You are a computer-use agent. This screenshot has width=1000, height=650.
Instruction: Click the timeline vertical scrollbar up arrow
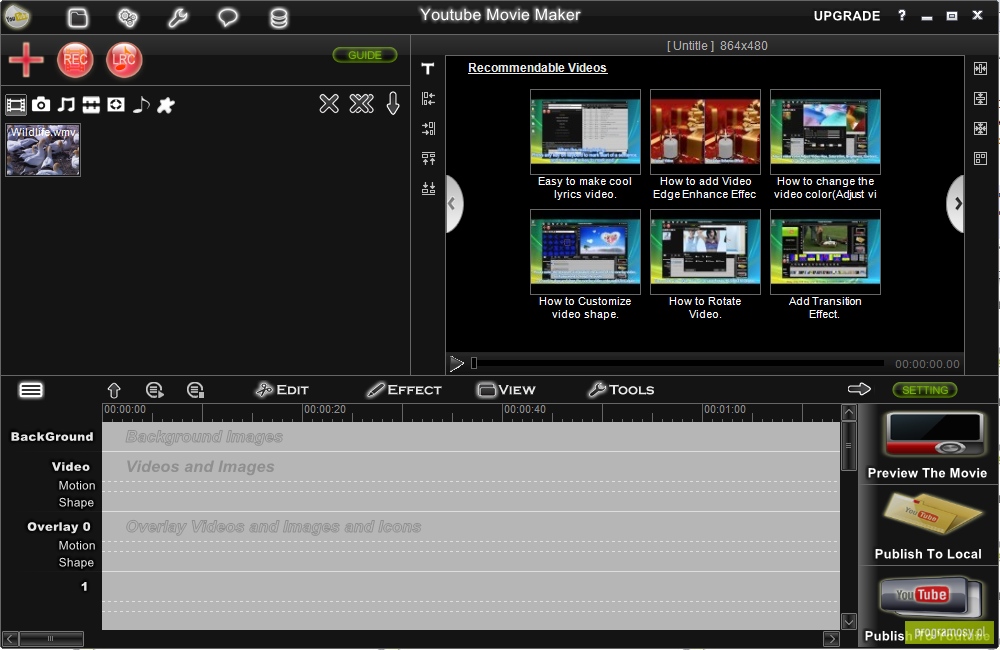(x=849, y=412)
